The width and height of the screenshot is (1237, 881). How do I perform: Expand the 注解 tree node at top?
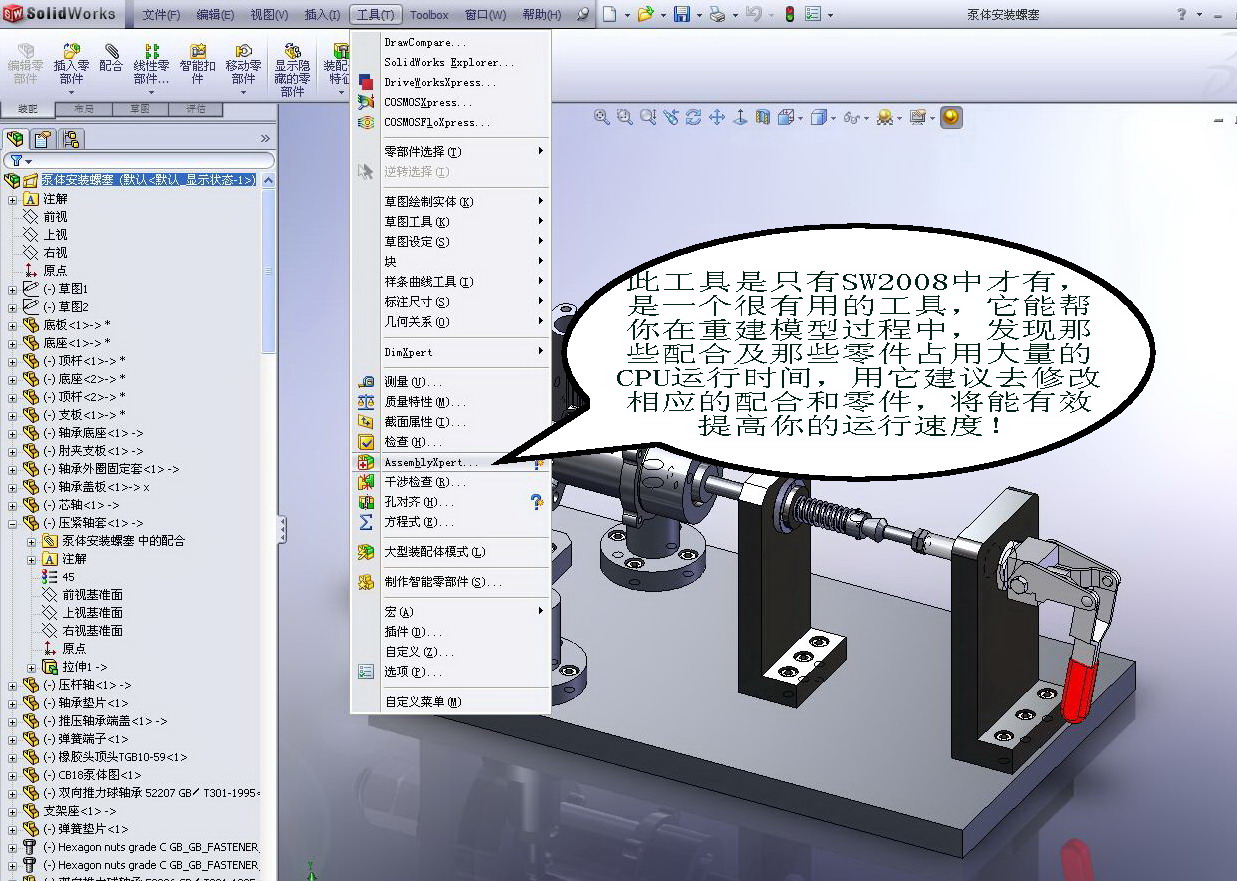pos(12,199)
